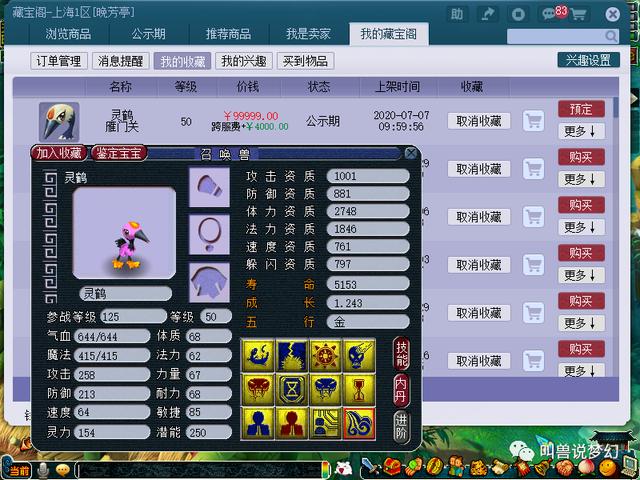Select the figure with circuit lines skill icon
The width and height of the screenshot is (640, 480).
(x=326, y=423)
